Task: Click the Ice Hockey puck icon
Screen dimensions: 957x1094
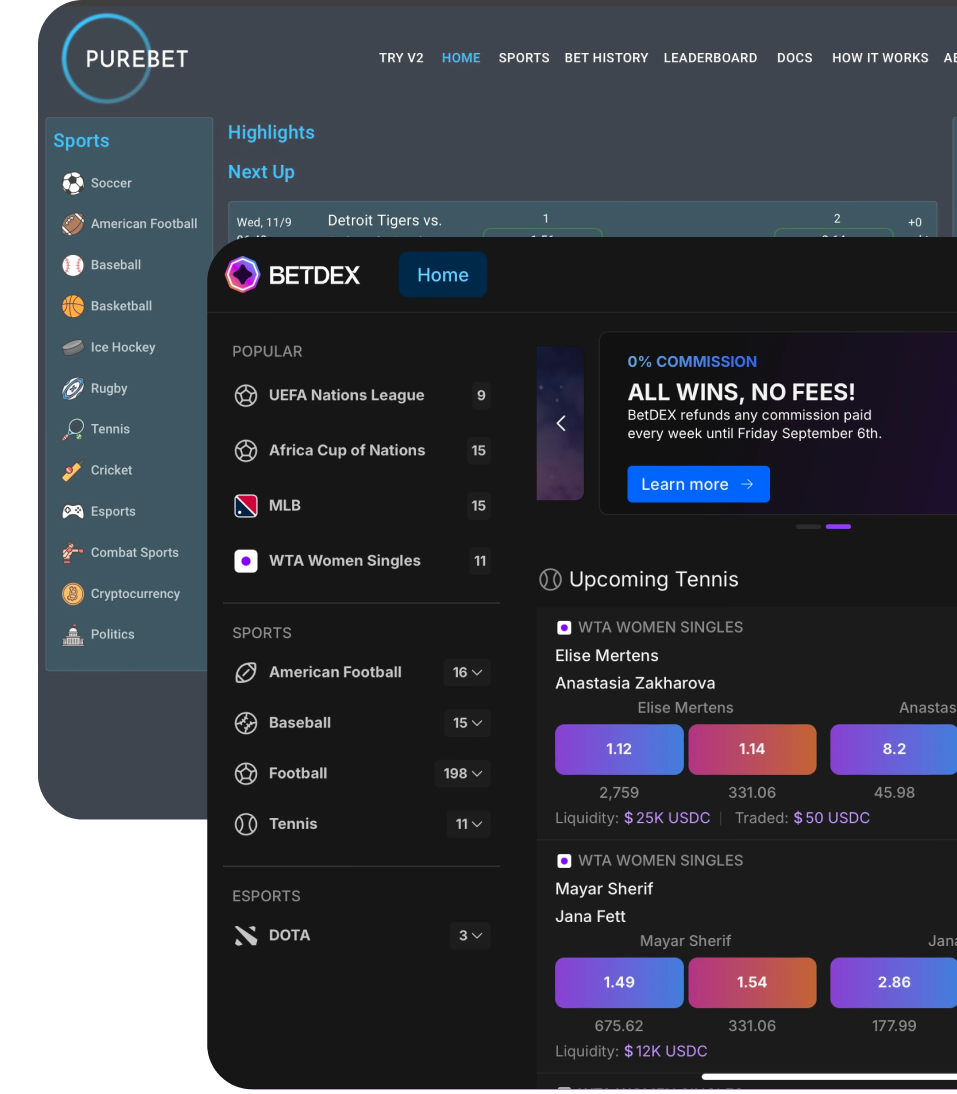Action: click(73, 347)
